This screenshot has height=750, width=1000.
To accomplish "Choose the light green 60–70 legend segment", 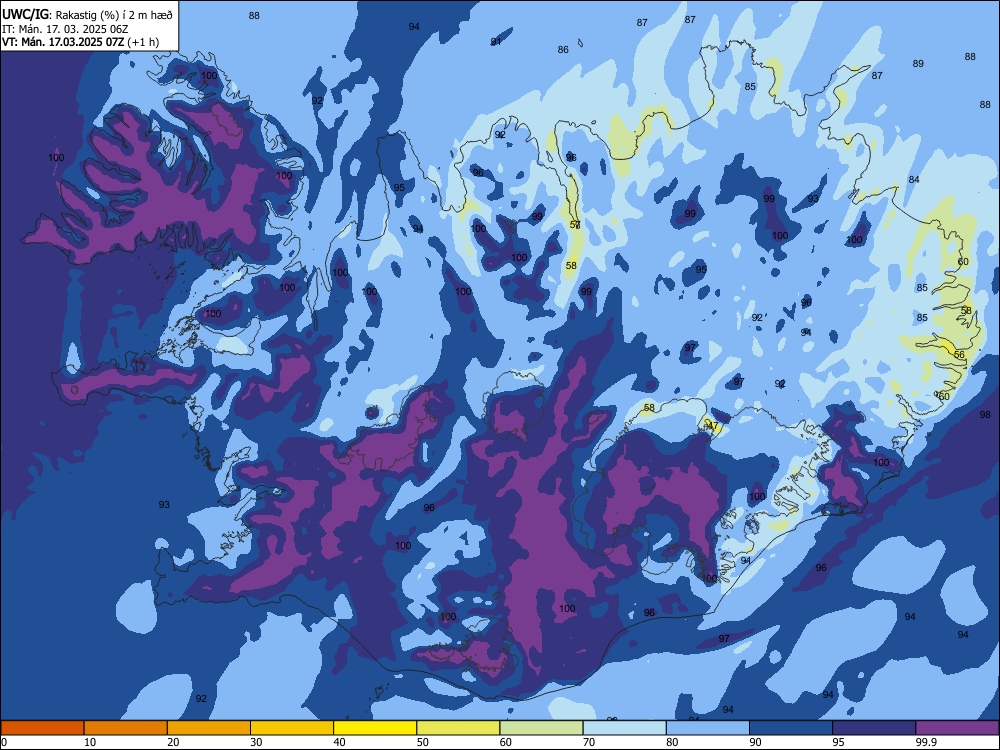I will pyautogui.click(x=541, y=728).
